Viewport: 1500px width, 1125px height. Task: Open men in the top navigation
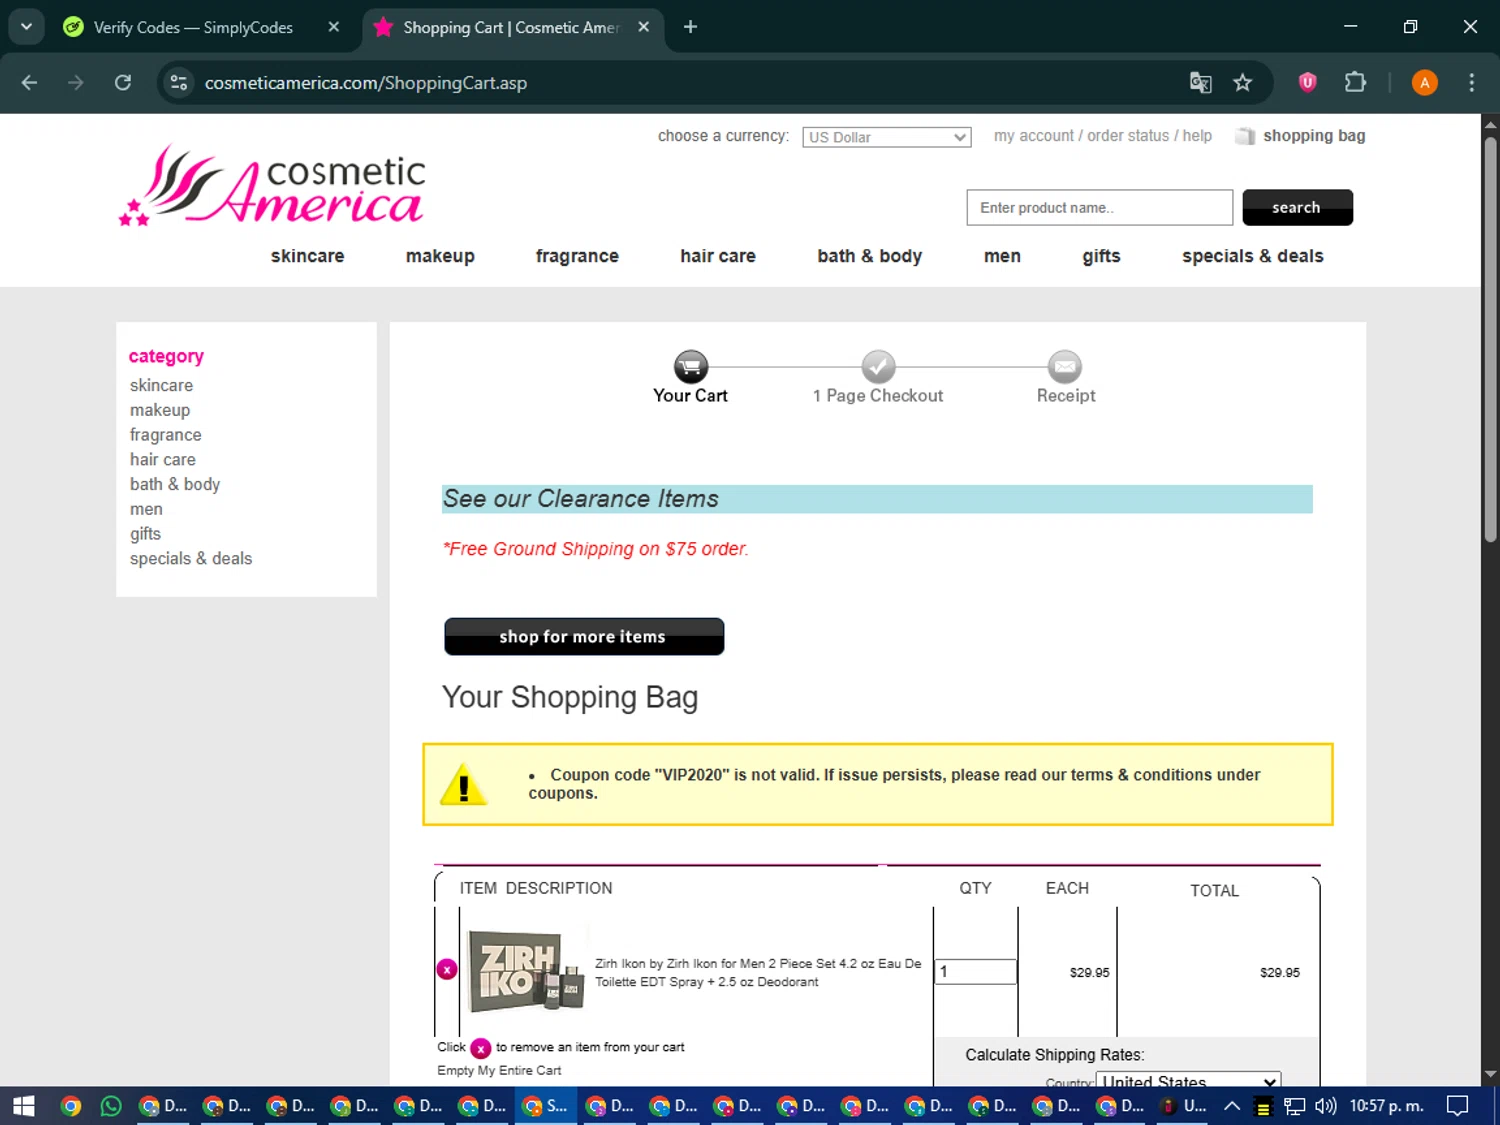tap(1002, 256)
